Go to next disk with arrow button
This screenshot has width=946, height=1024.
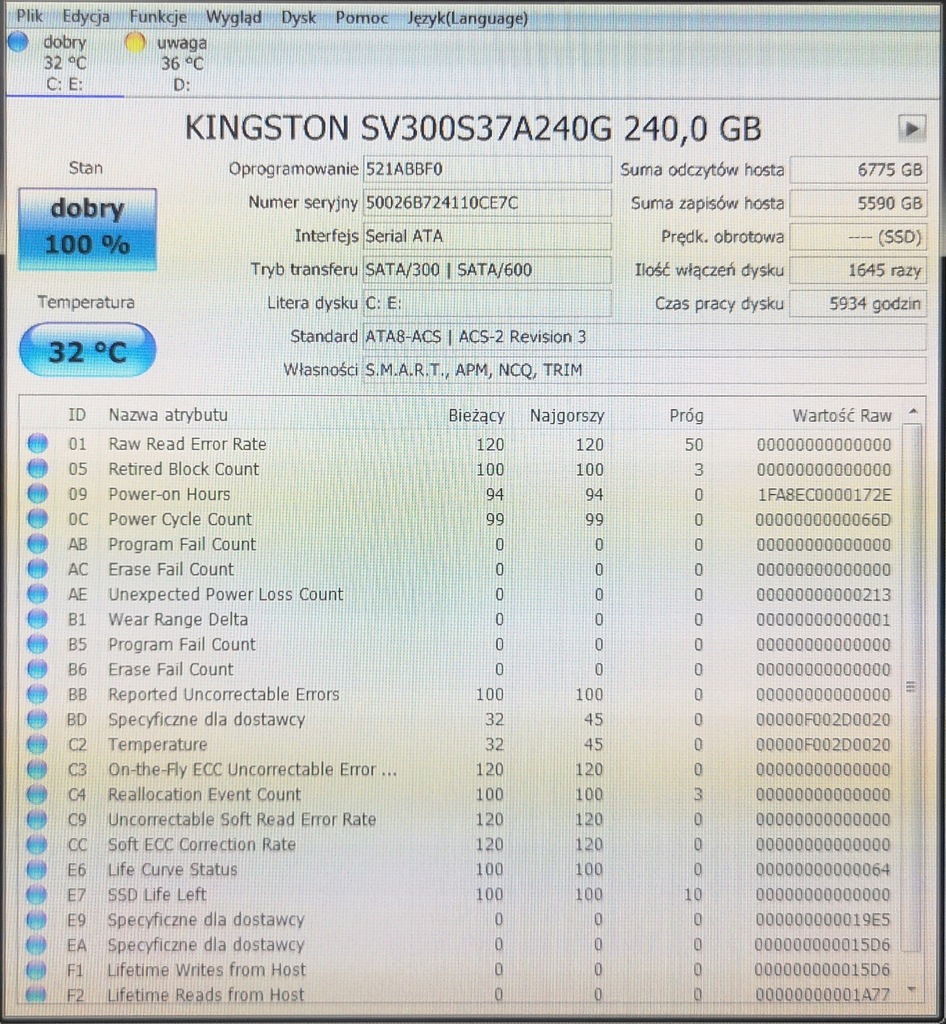pos(911,128)
